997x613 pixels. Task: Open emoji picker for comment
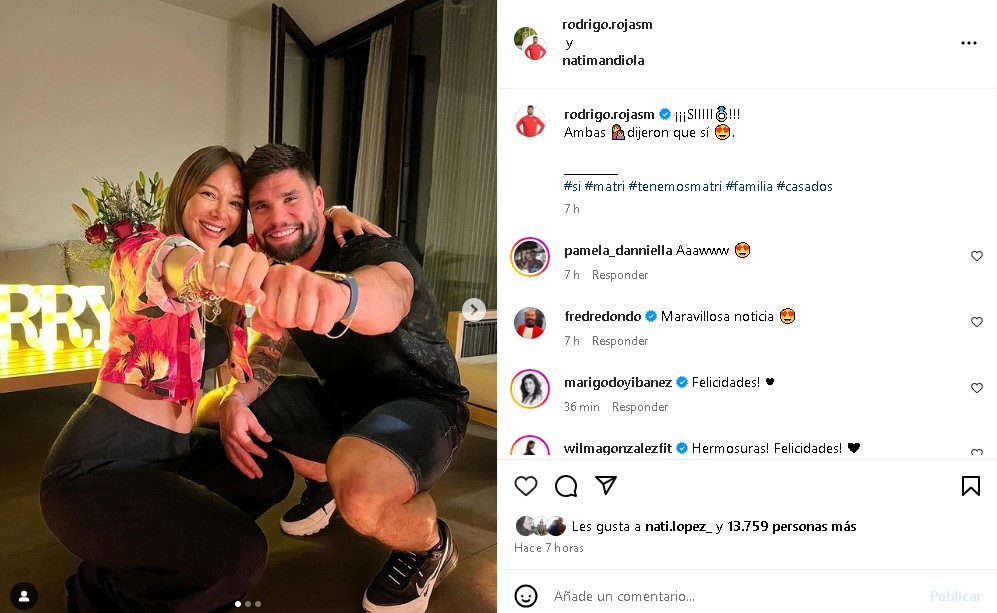(526, 596)
